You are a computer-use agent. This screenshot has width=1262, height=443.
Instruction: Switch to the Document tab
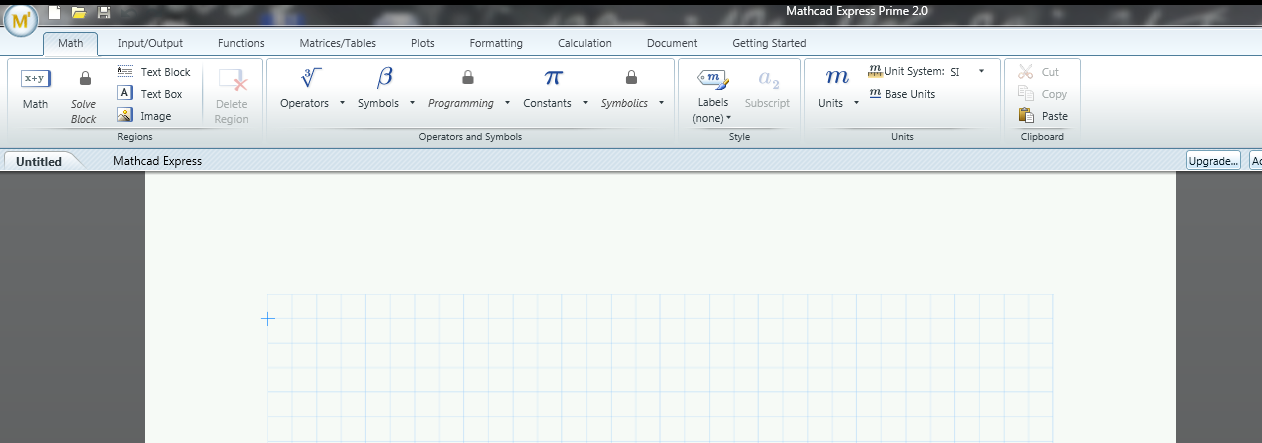pos(672,43)
